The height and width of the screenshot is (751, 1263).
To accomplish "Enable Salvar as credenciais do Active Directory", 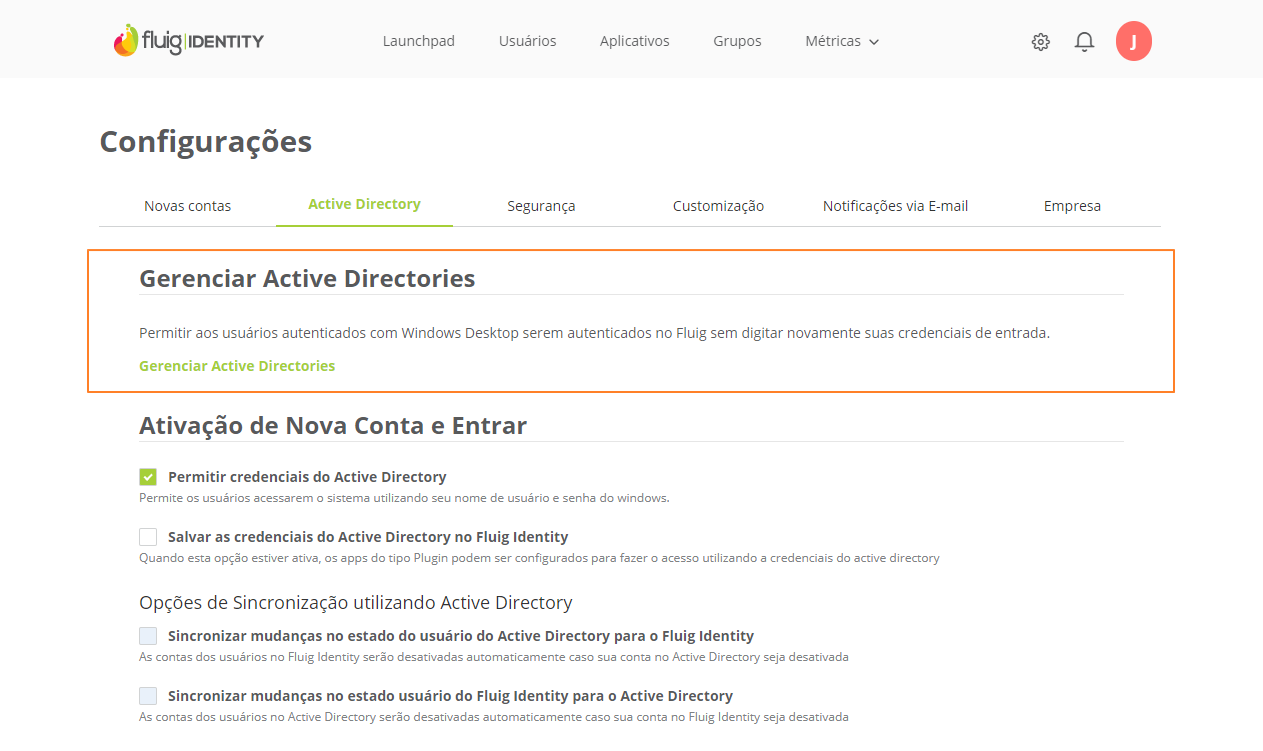I will [x=148, y=537].
